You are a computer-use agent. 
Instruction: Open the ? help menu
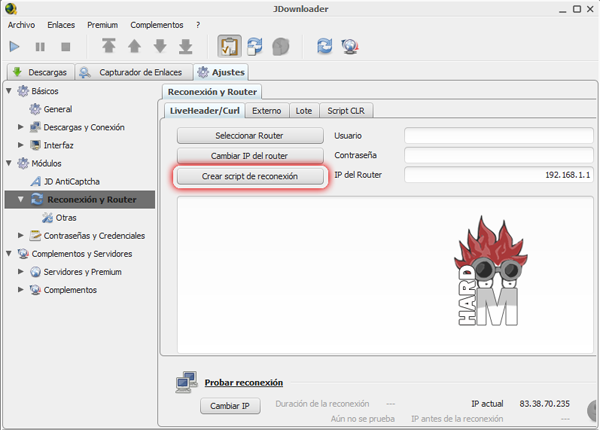point(198,25)
